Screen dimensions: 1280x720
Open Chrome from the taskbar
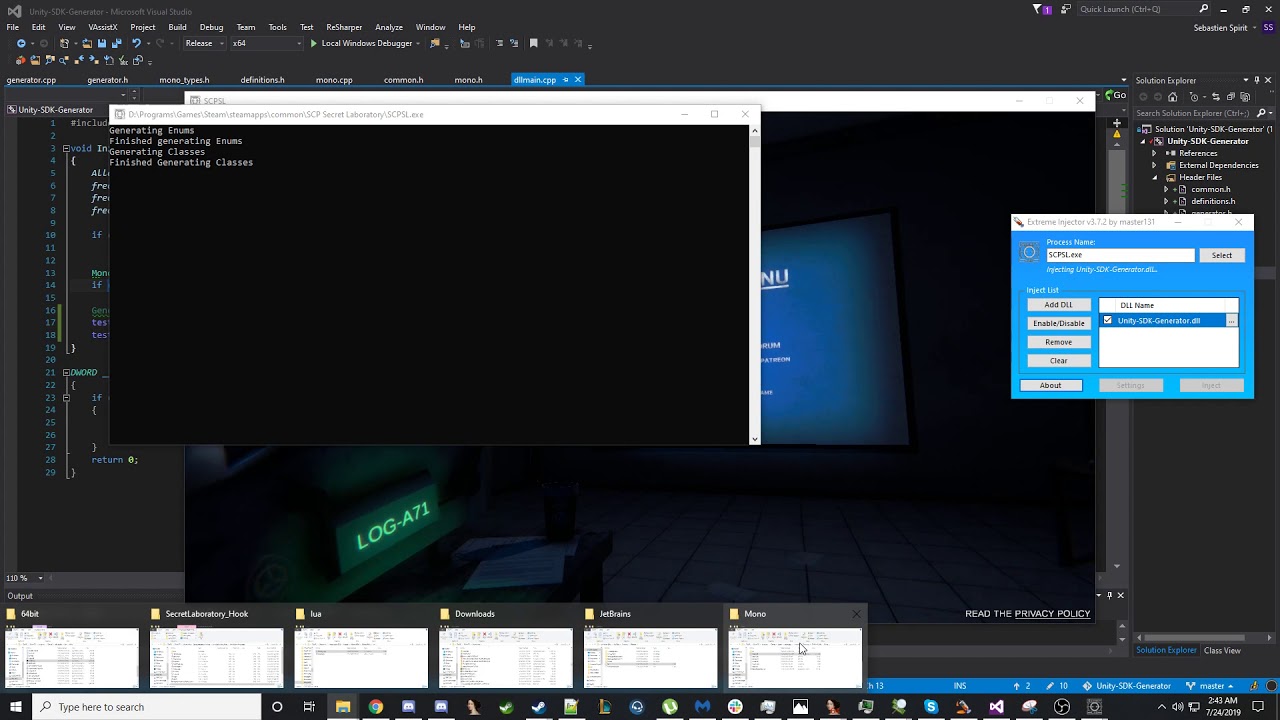point(375,707)
